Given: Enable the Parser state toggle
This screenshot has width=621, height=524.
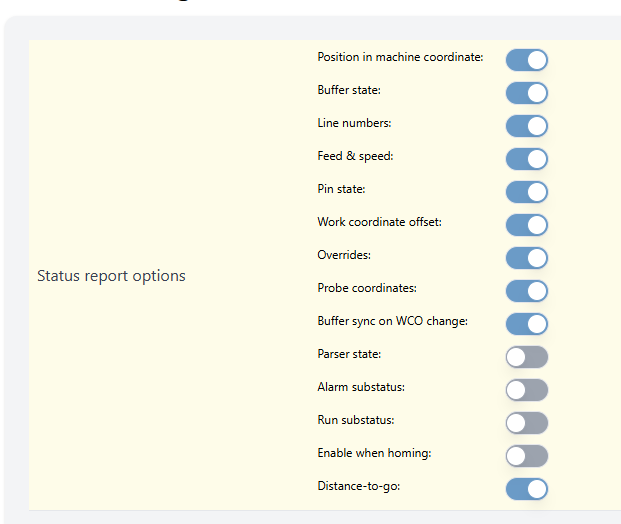Looking at the screenshot, I should click(526, 357).
